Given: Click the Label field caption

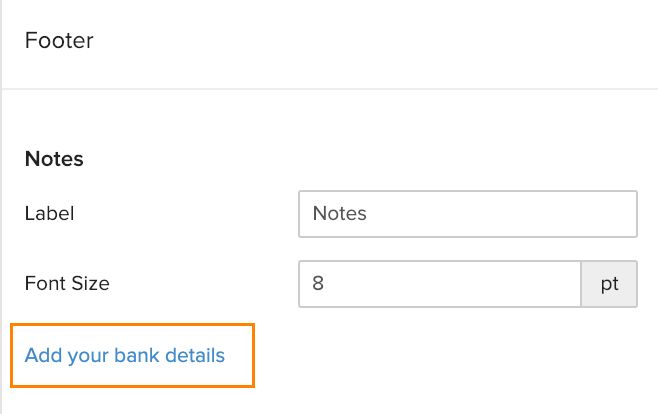Looking at the screenshot, I should (x=50, y=213).
